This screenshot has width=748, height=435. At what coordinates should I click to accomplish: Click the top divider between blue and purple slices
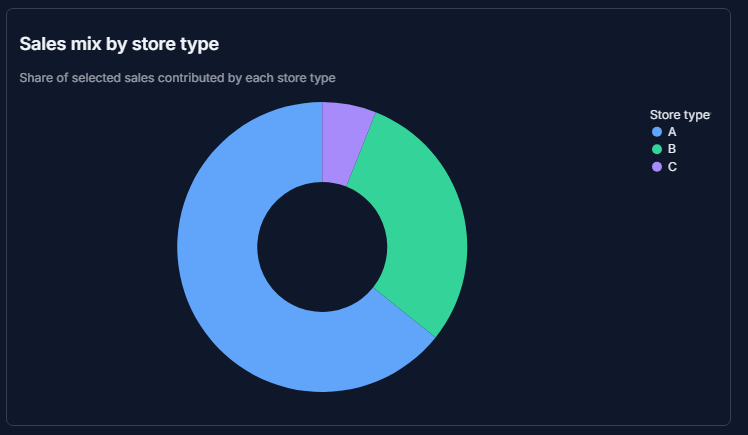(322, 142)
